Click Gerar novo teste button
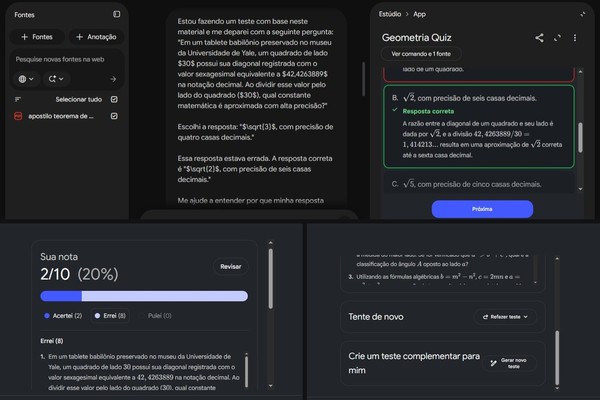Viewport: 600px width, 400px height. 510,363
